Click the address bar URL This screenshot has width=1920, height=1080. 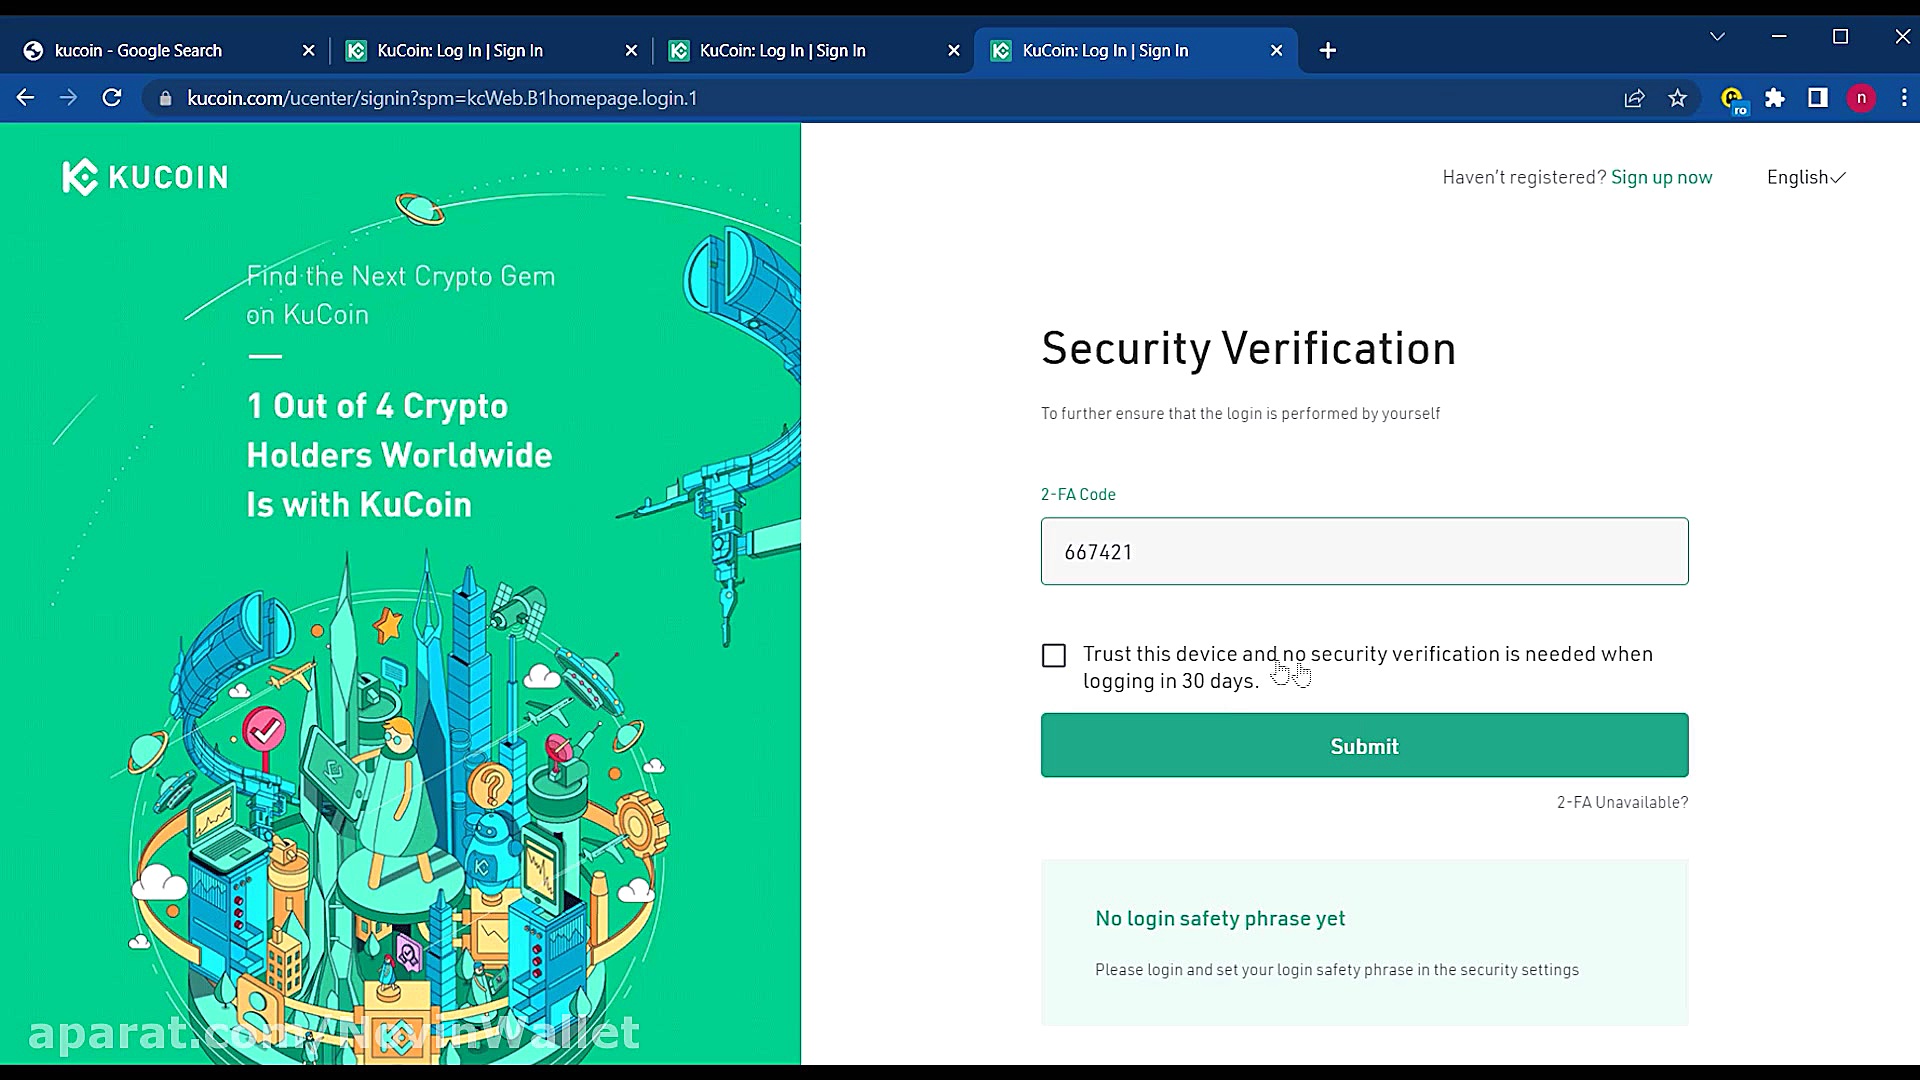(442, 98)
